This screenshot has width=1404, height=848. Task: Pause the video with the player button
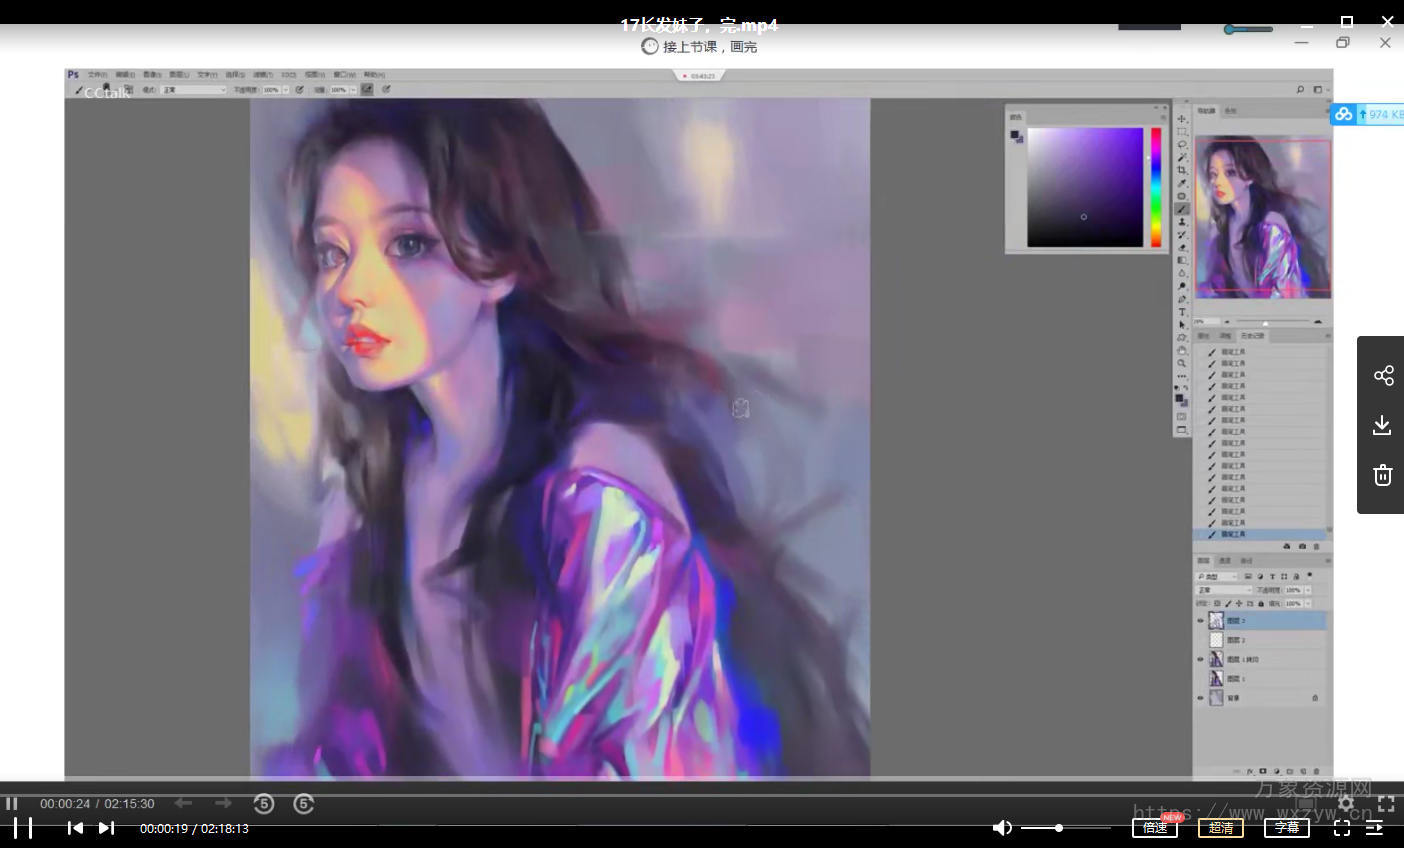pyautogui.click(x=23, y=828)
